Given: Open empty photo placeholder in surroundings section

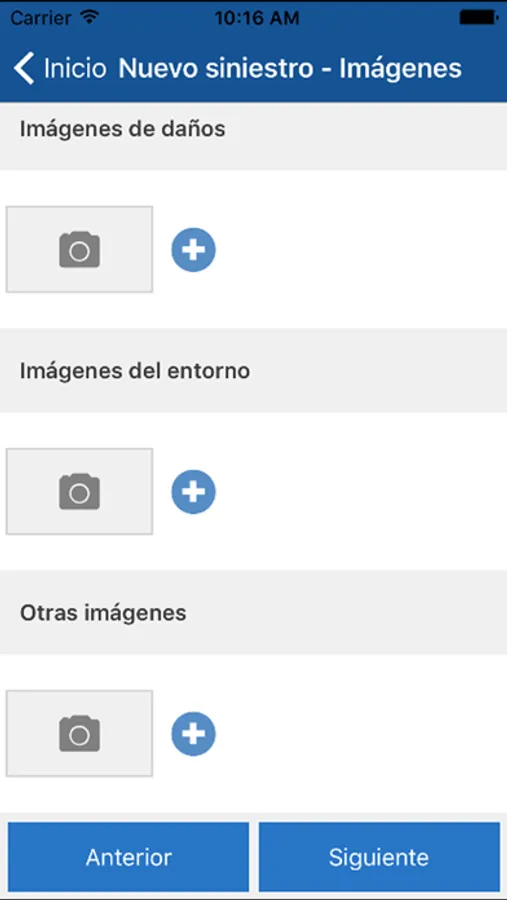Looking at the screenshot, I should (x=79, y=491).
